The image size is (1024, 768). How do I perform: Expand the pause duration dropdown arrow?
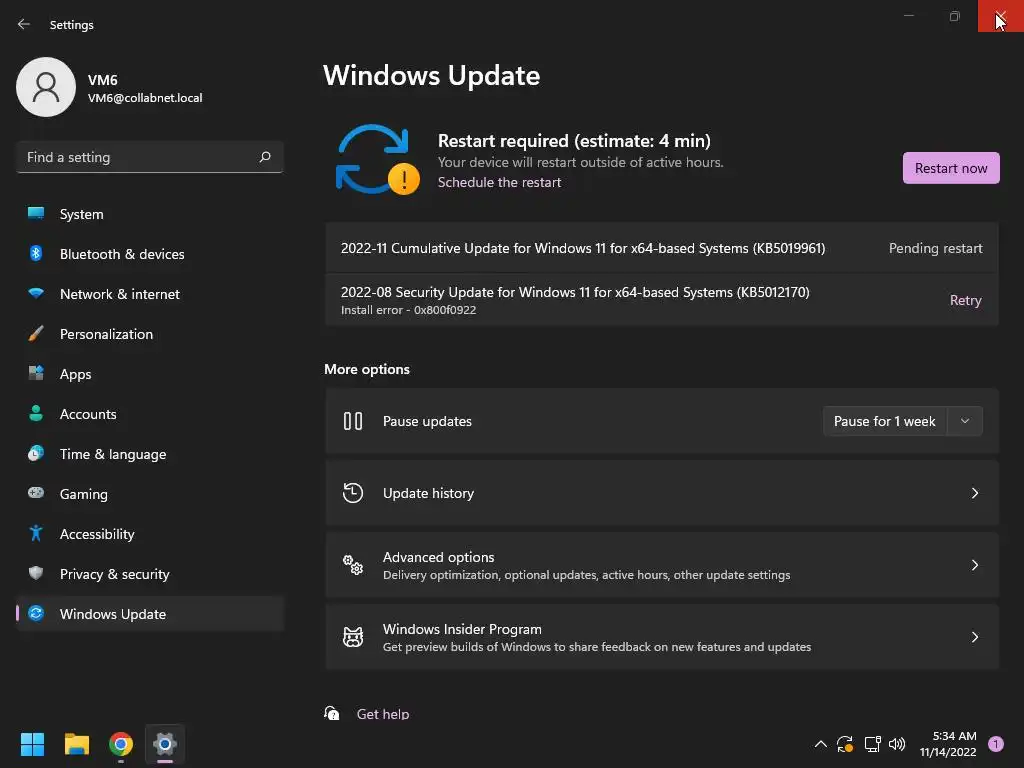(x=965, y=421)
